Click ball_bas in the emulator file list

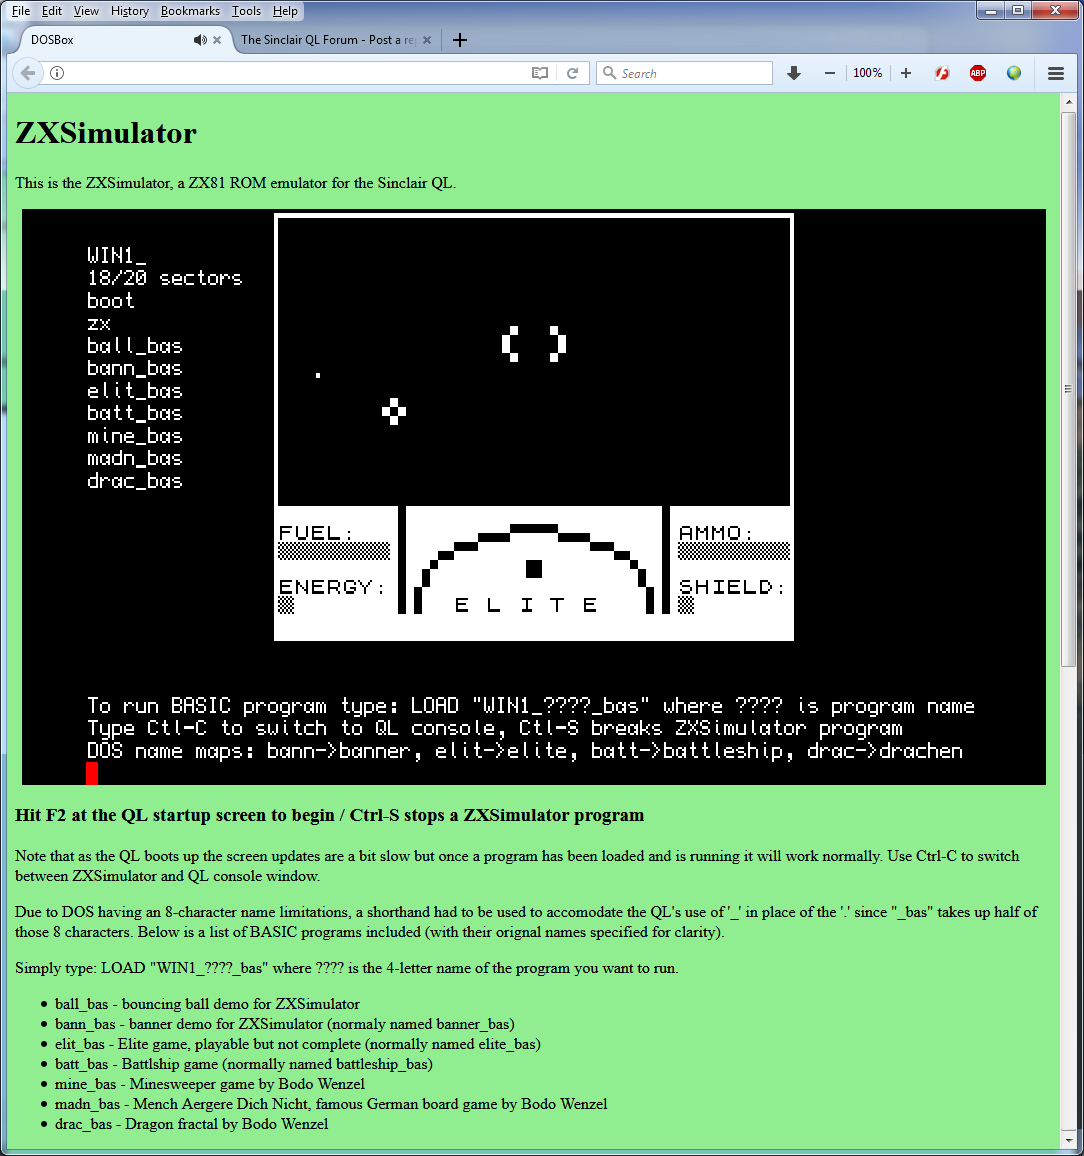coord(134,346)
